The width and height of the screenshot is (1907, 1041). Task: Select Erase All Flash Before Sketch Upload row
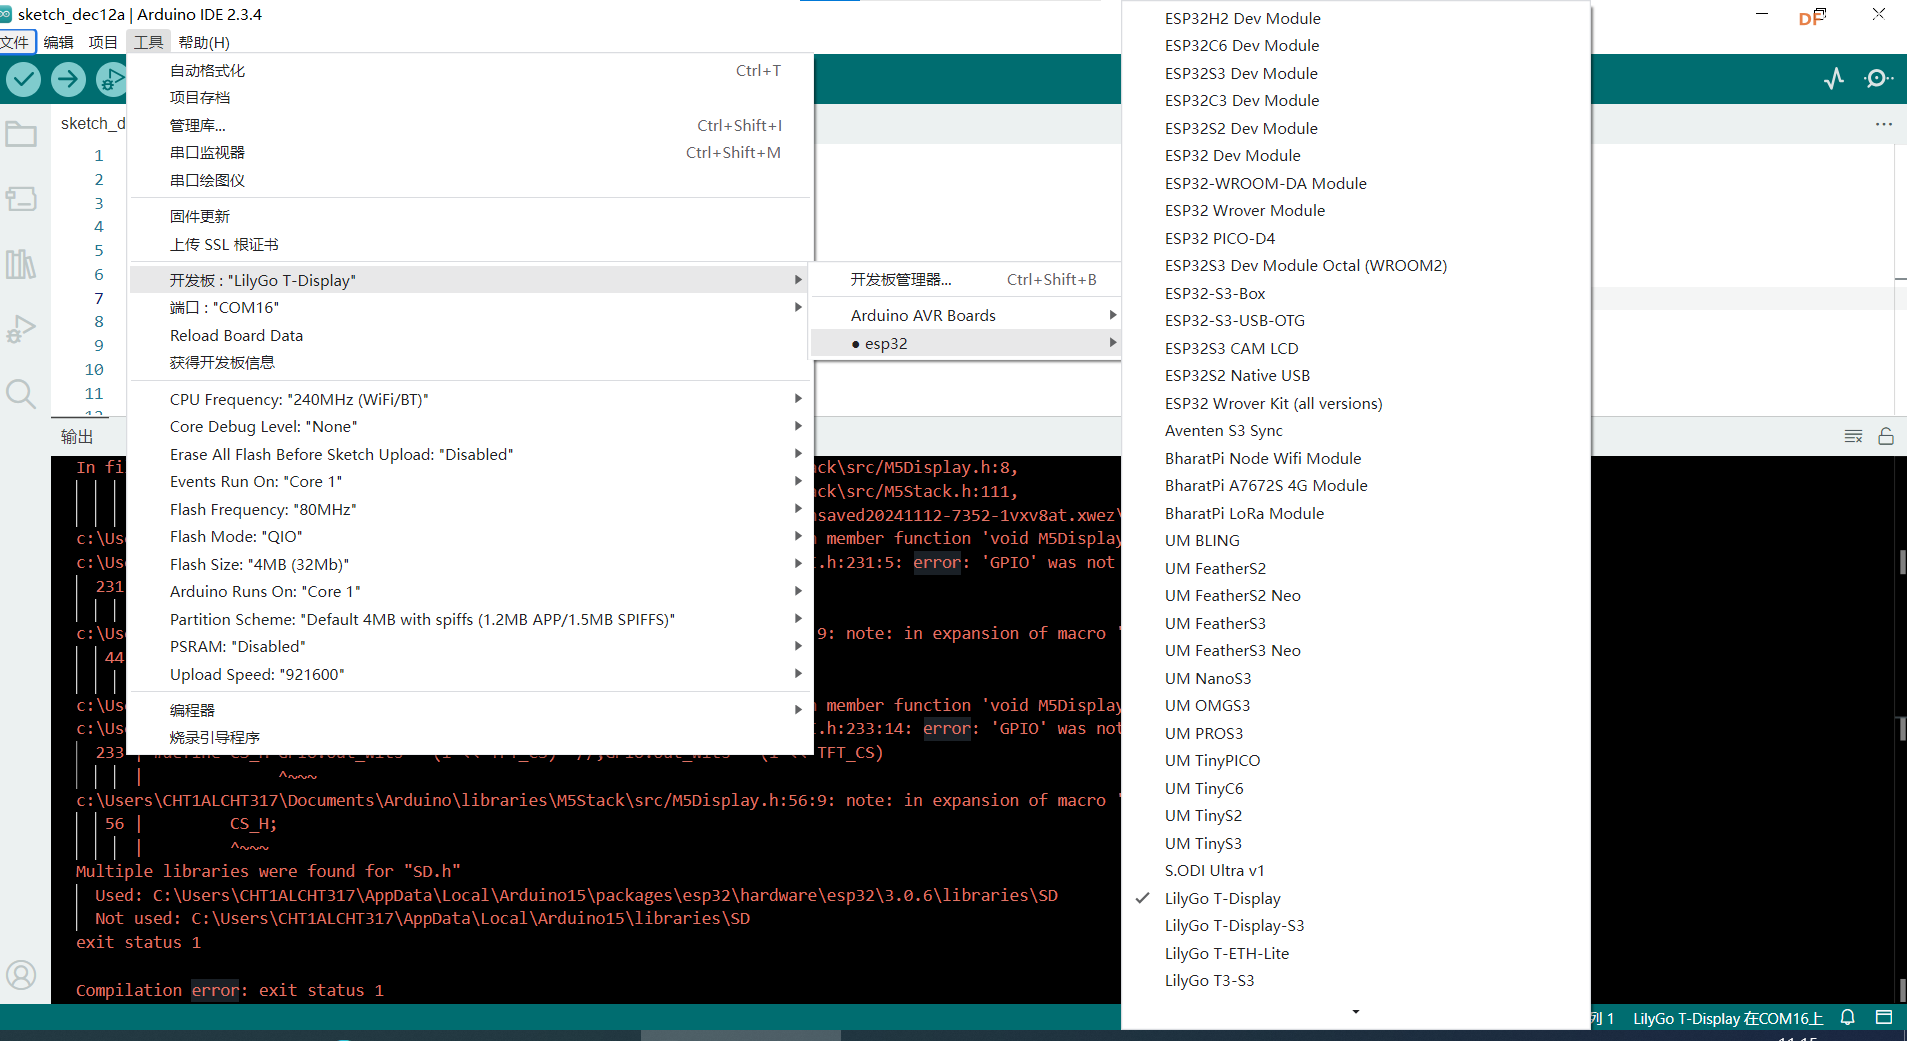coord(470,454)
